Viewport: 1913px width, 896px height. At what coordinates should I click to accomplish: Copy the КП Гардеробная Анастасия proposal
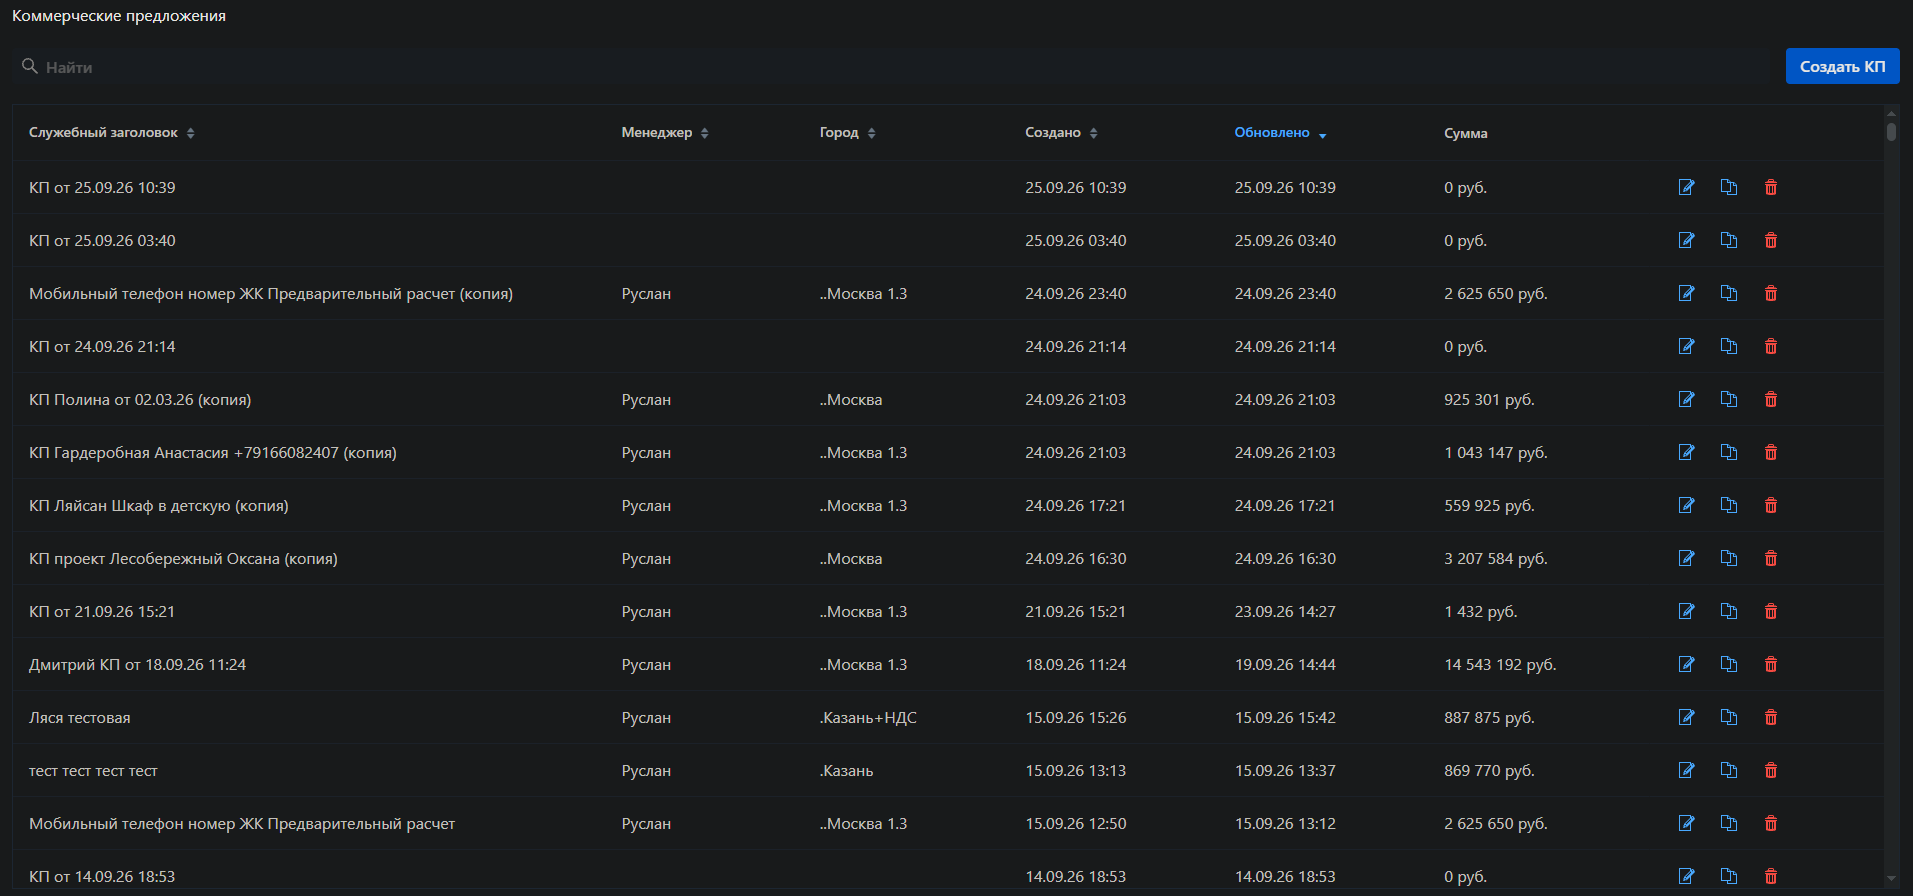coord(1728,452)
